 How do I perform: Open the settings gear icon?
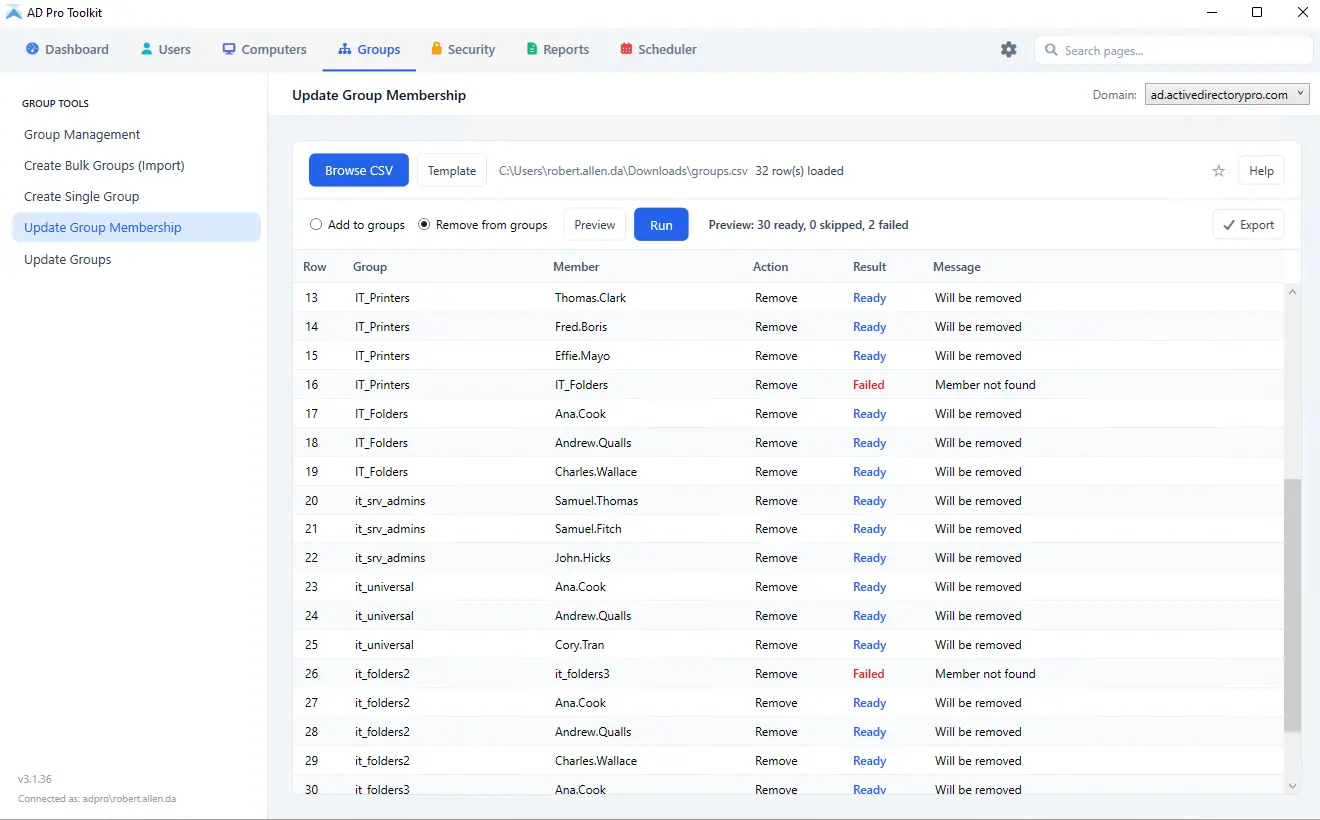pos(1008,49)
